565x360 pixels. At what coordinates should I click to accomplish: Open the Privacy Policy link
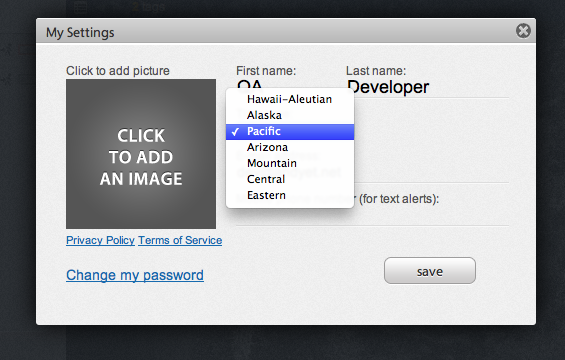pos(100,240)
